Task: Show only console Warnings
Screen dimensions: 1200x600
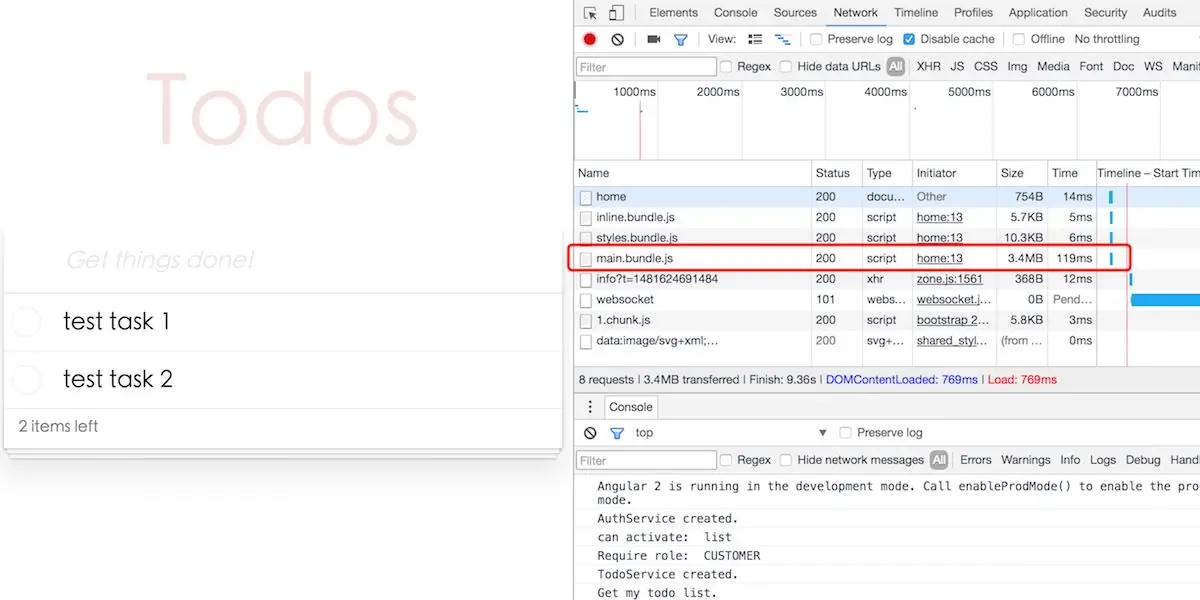Action: [1026, 460]
